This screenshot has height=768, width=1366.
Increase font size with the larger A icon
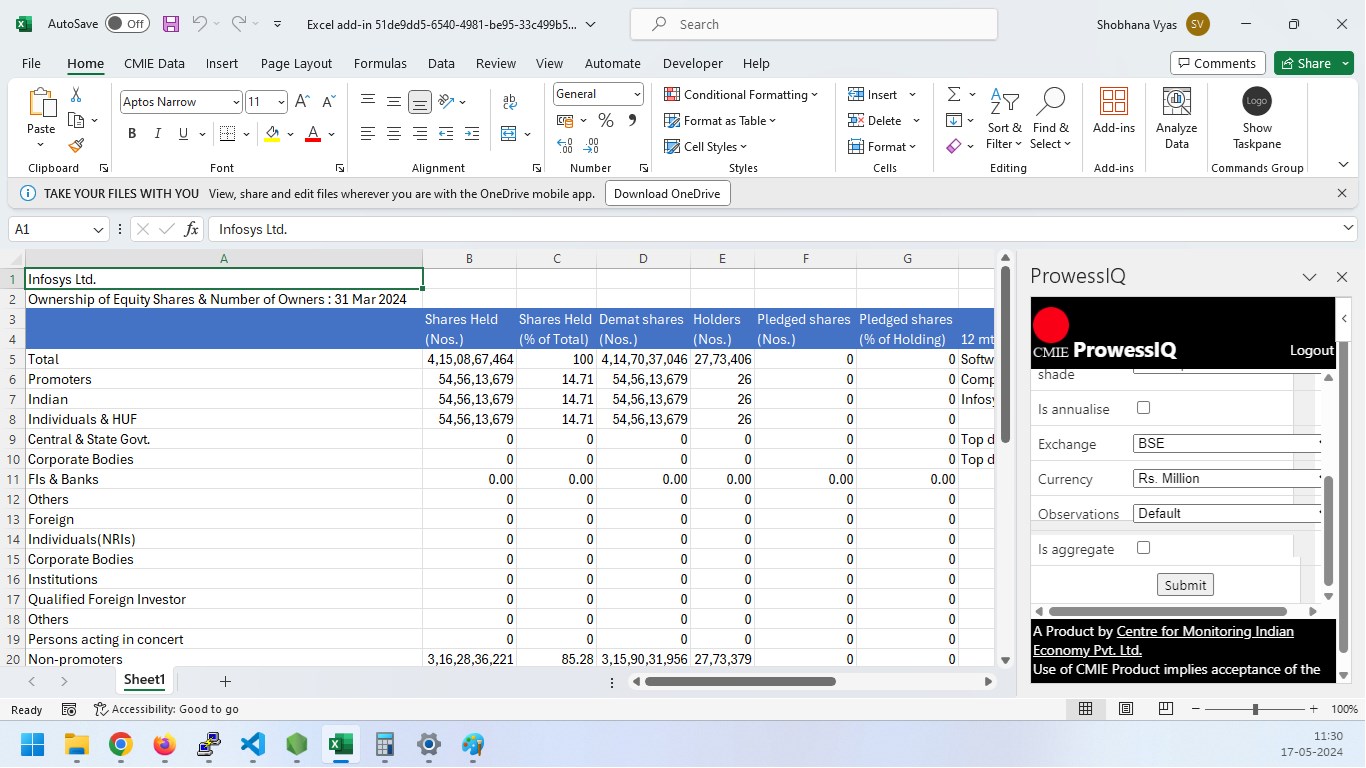tap(302, 102)
